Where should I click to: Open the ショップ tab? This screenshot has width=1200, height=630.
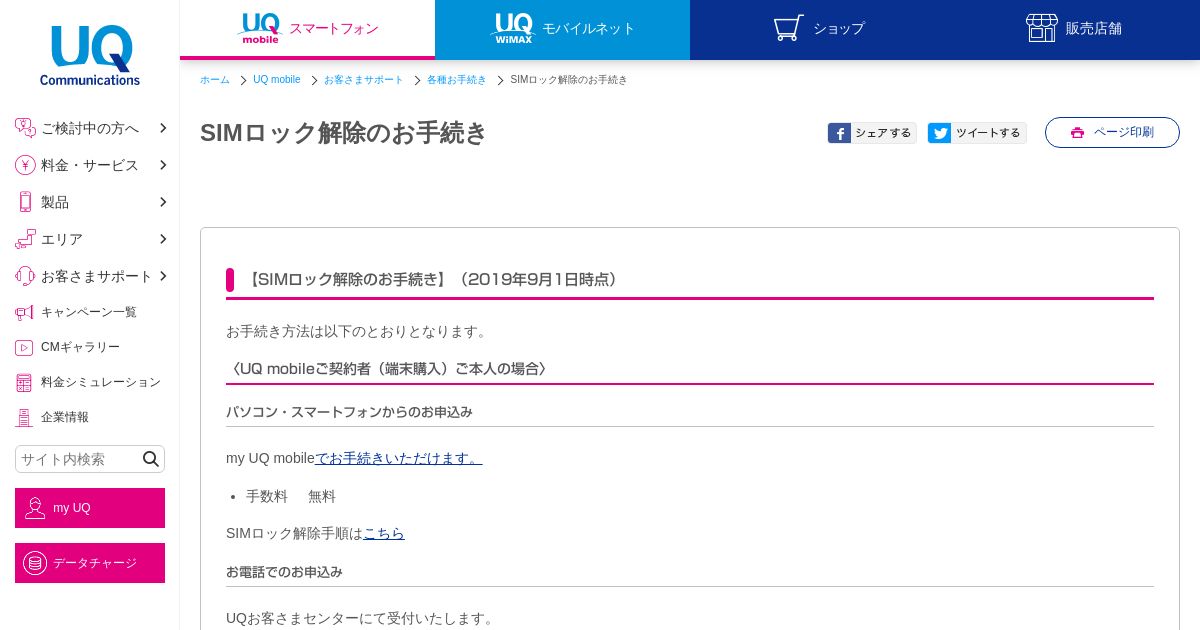(x=817, y=29)
